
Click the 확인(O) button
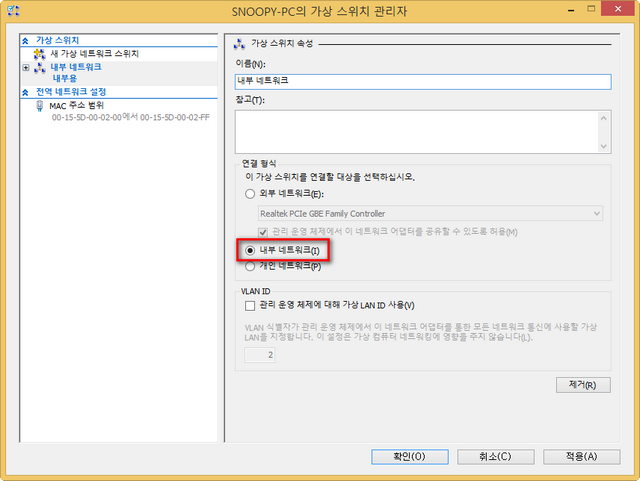[410, 457]
